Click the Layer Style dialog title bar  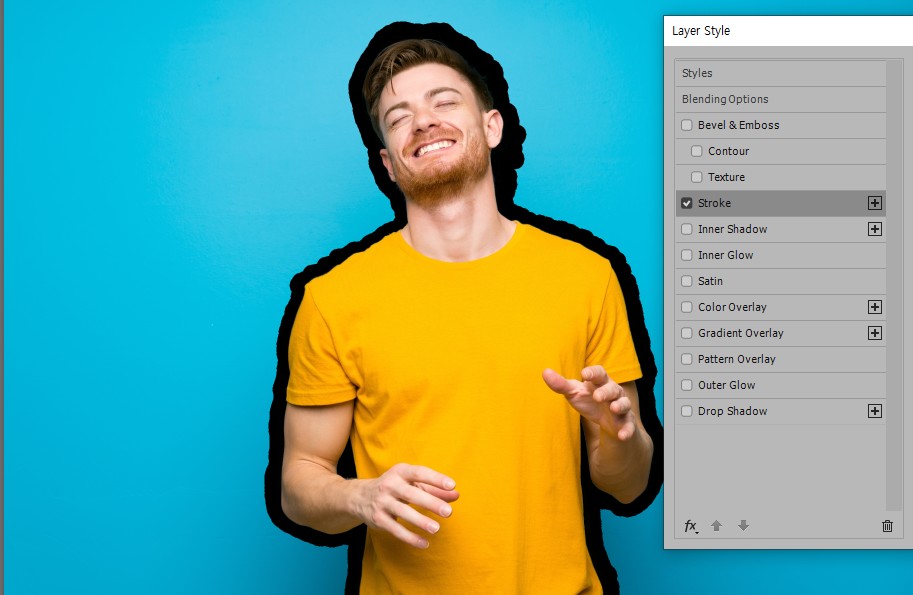tap(788, 31)
